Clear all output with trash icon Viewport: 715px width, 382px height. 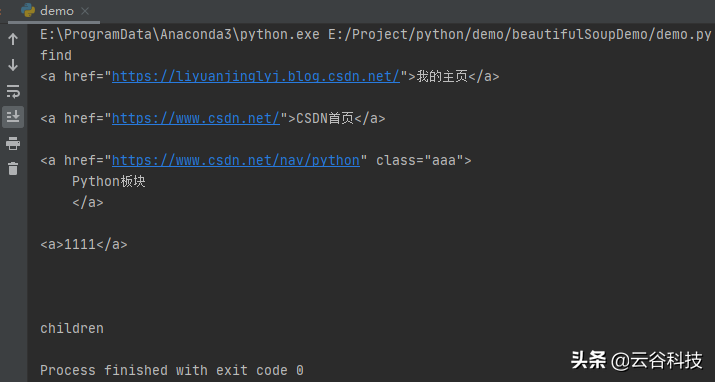point(13,169)
